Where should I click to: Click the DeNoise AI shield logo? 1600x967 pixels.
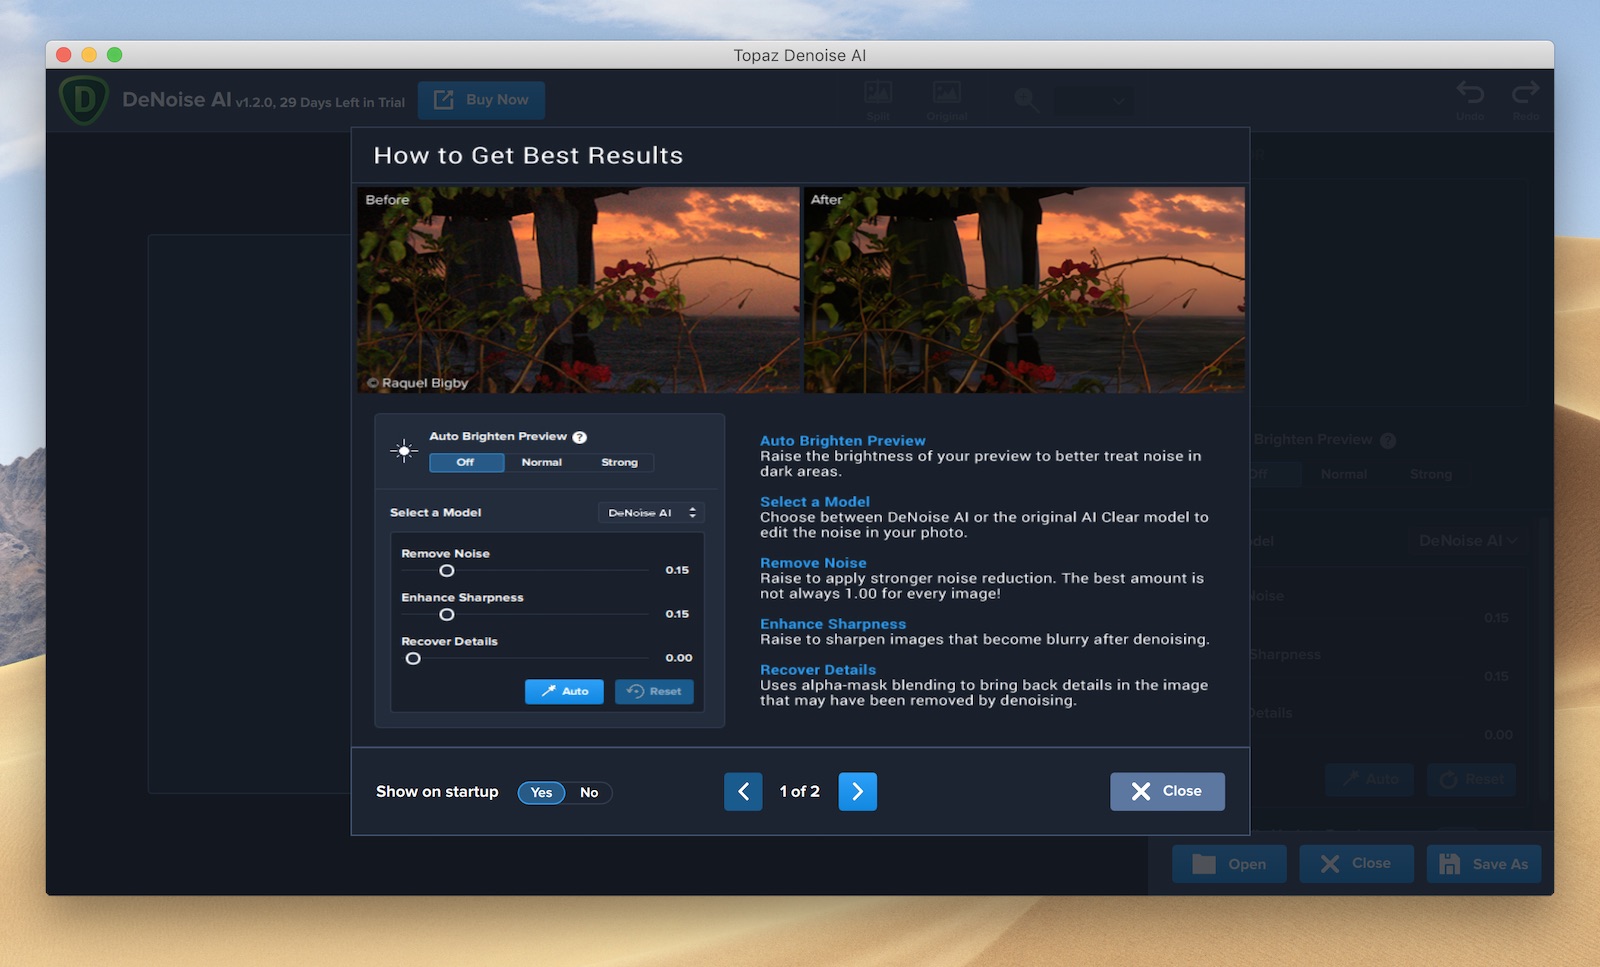pyautogui.click(x=84, y=100)
